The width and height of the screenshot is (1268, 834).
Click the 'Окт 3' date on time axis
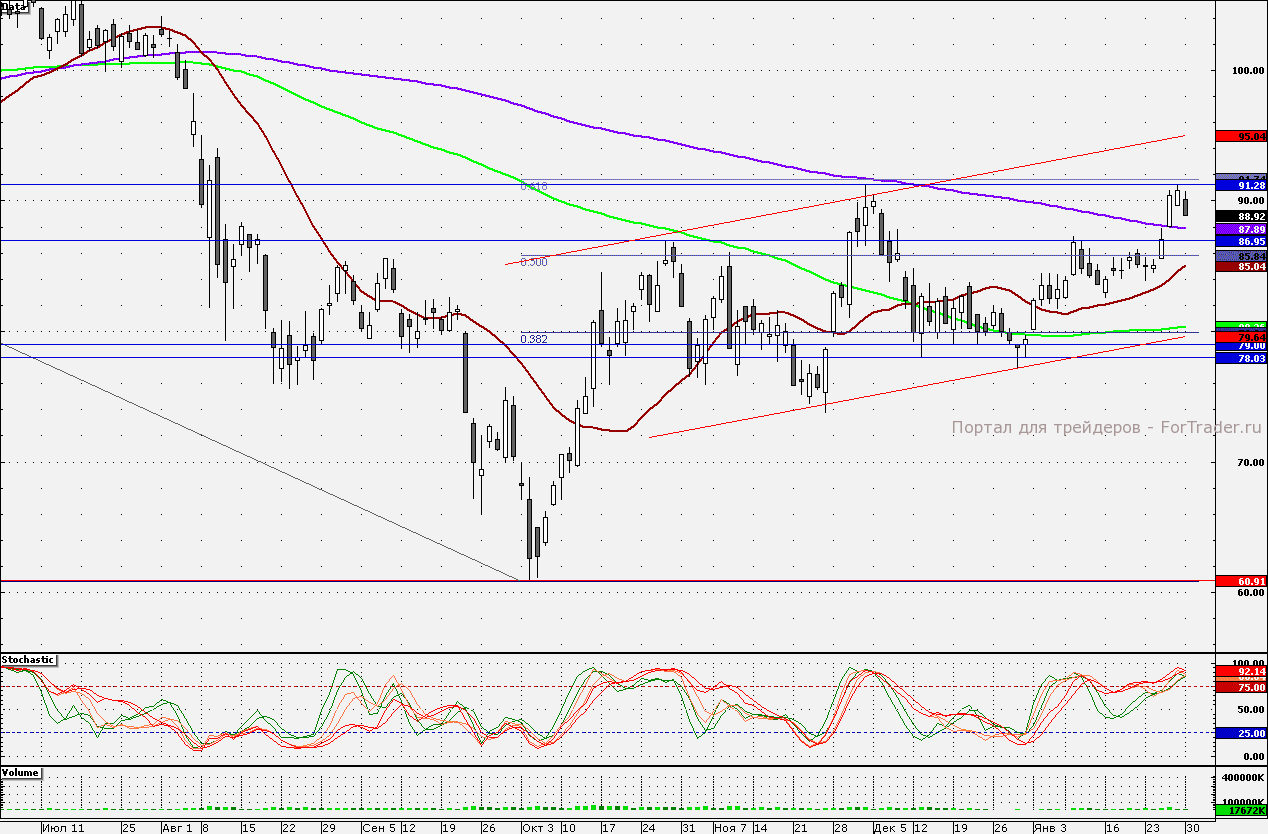coord(537,828)
